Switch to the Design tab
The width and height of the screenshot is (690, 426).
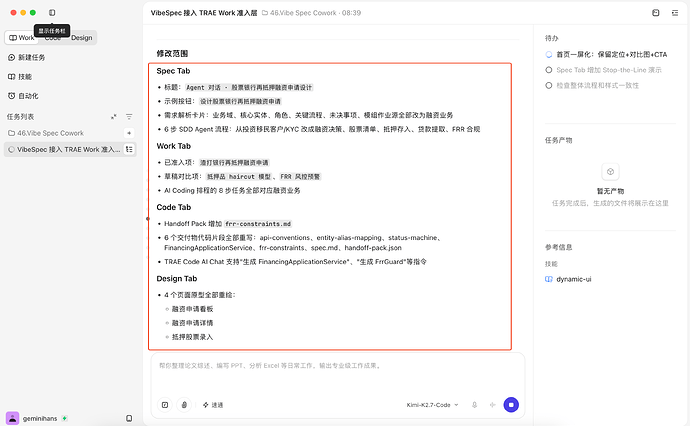click(x=82, y=38)
